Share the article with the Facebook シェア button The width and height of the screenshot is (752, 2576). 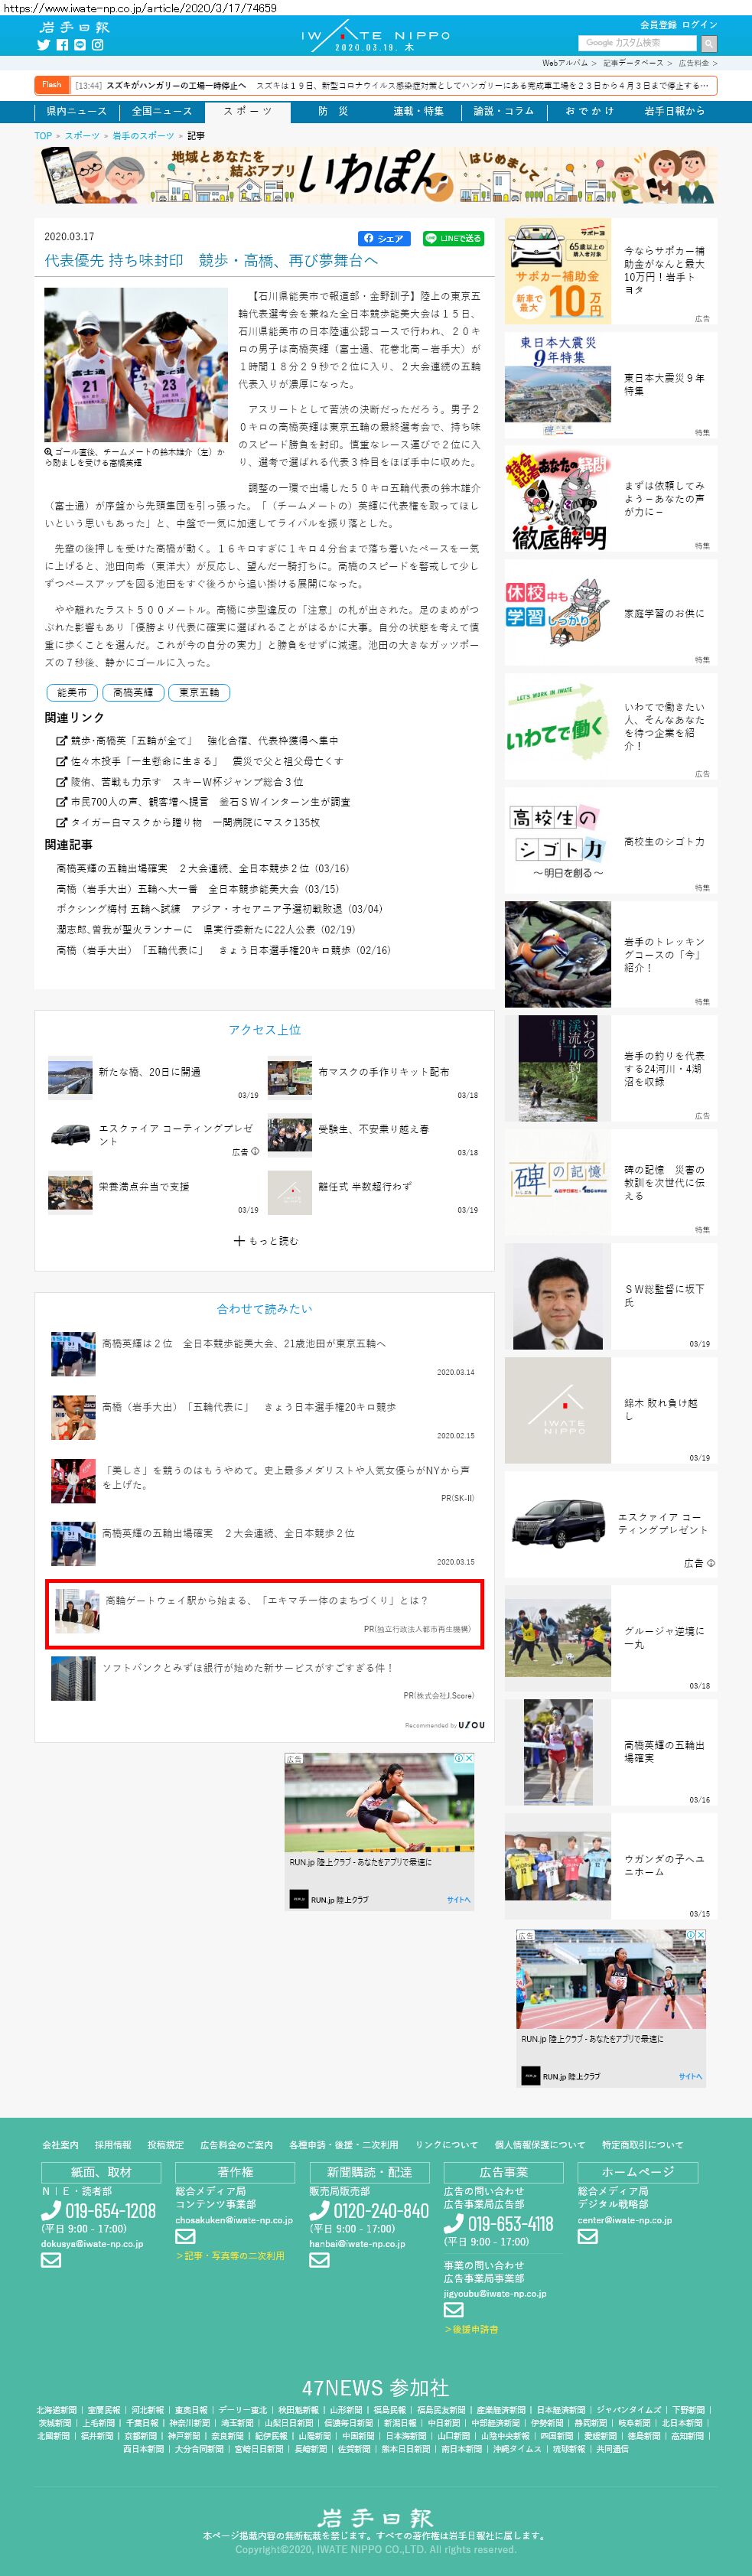click(384, 238)
